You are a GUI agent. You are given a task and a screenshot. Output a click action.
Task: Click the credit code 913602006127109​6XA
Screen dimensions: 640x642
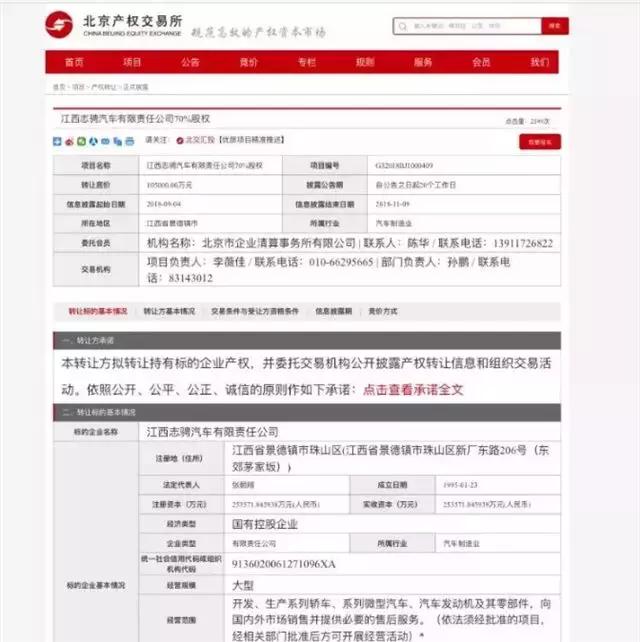(283, 564)
